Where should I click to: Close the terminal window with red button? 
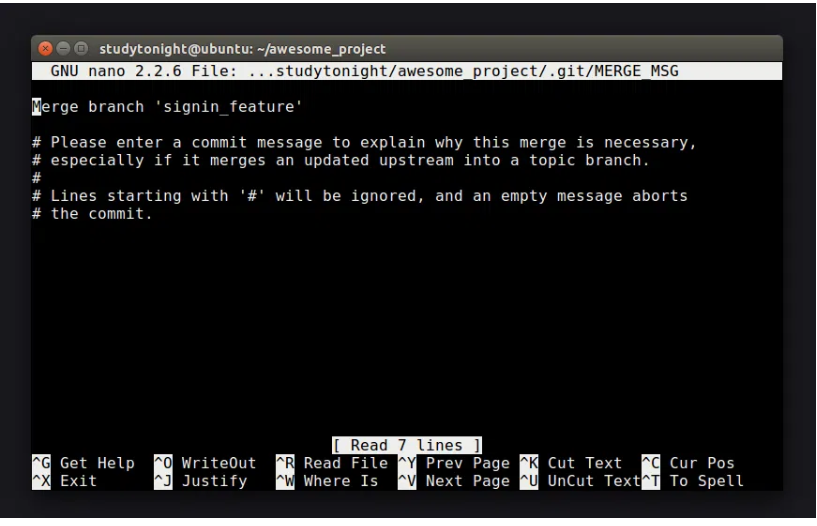(x=46, y=48)
